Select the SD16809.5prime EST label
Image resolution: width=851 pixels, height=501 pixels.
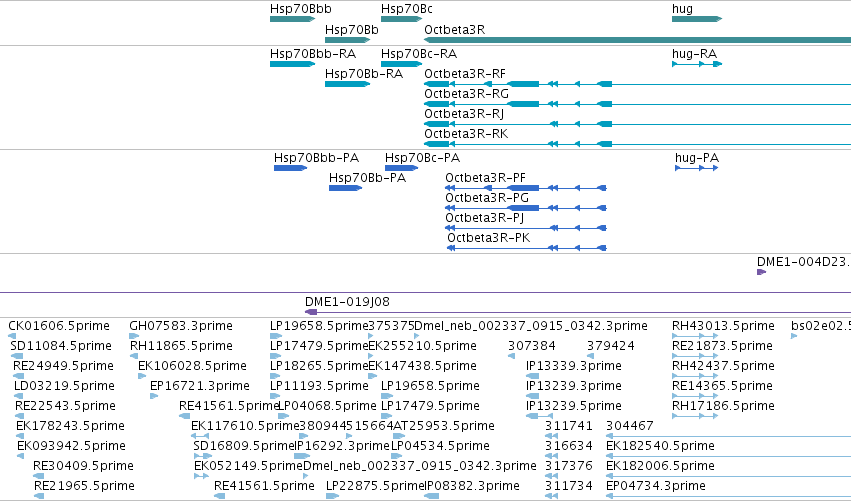coord(244,446)
